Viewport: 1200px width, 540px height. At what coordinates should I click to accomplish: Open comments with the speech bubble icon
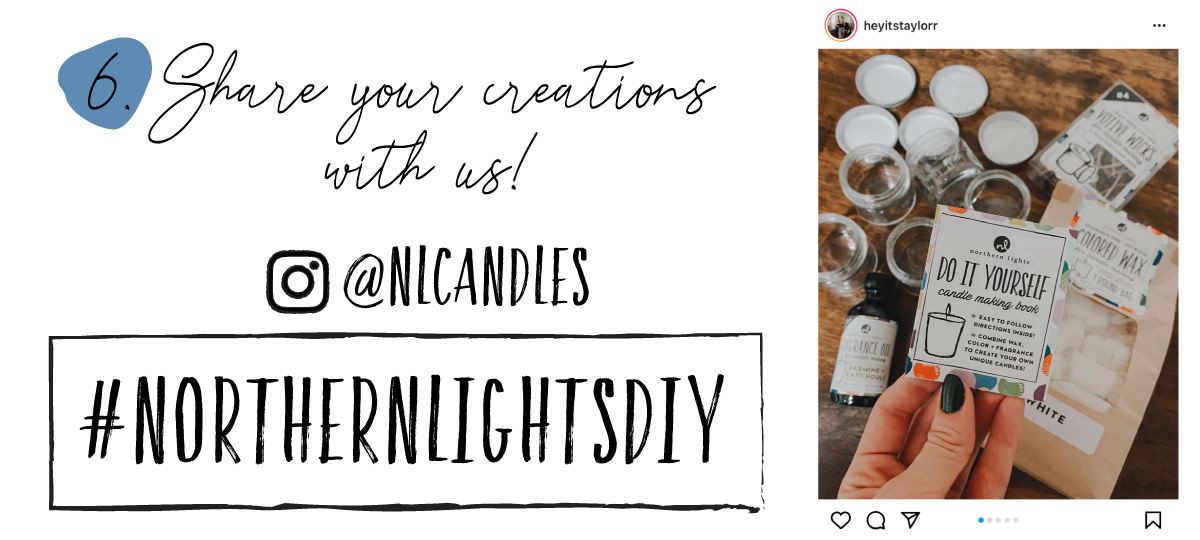point(876,520)
